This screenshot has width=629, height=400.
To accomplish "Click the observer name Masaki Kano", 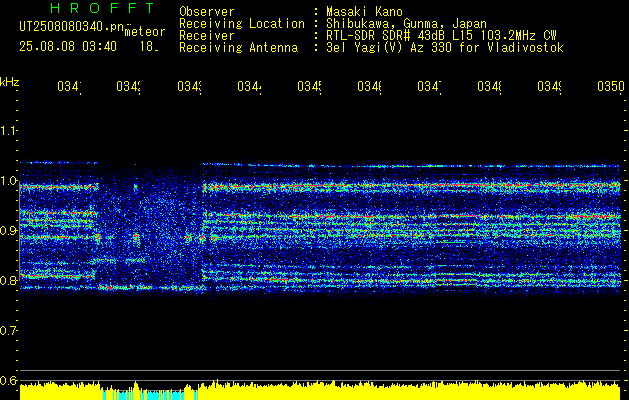I will (x=364, y=12).
